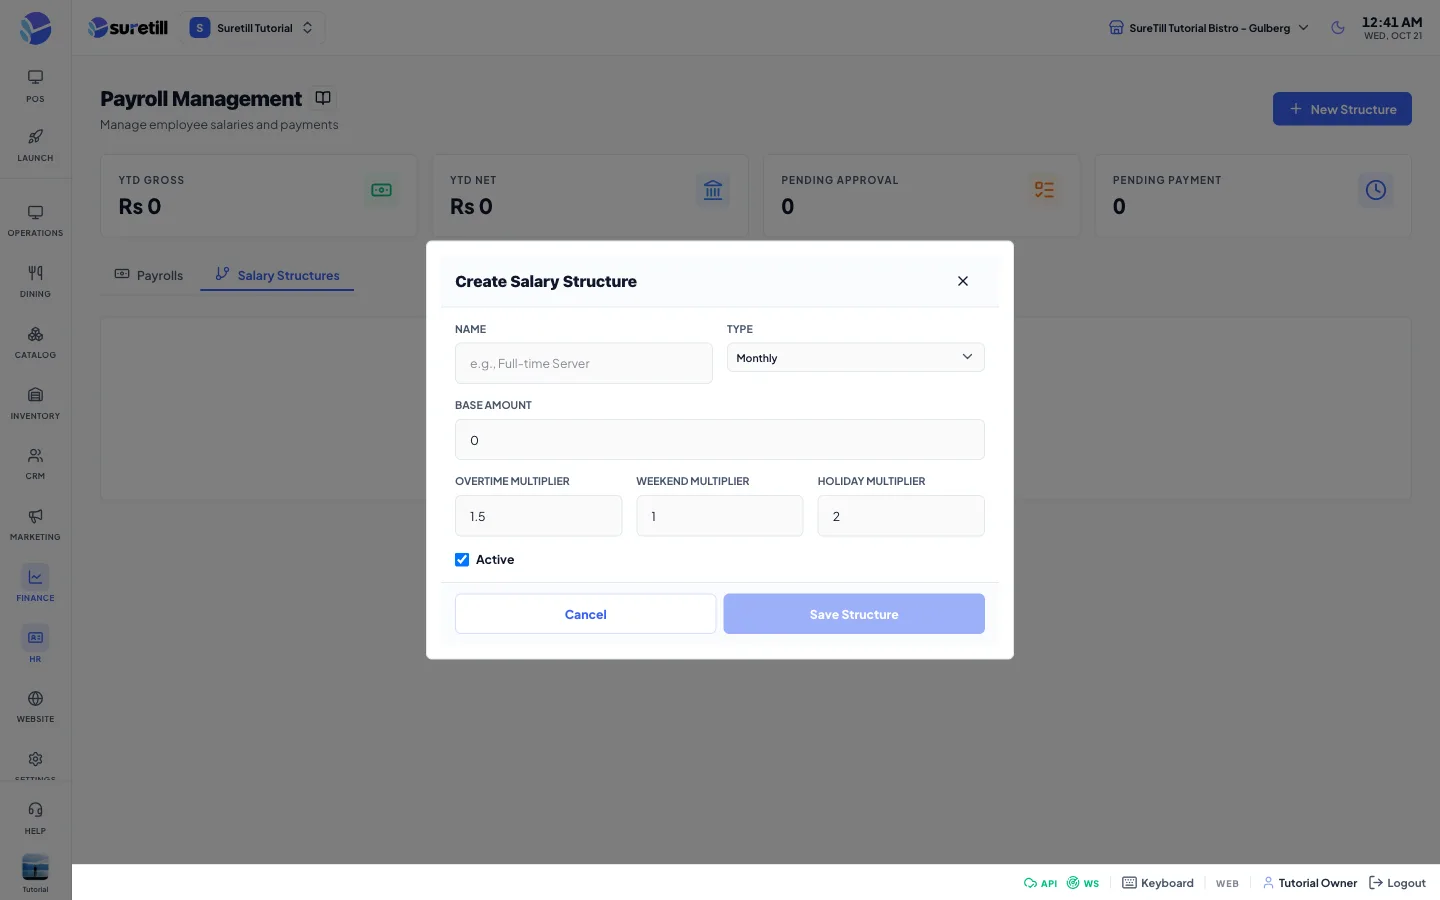Open the POS sidebar icon
Screen dimensions: 1440x900
tap(35, 86)
